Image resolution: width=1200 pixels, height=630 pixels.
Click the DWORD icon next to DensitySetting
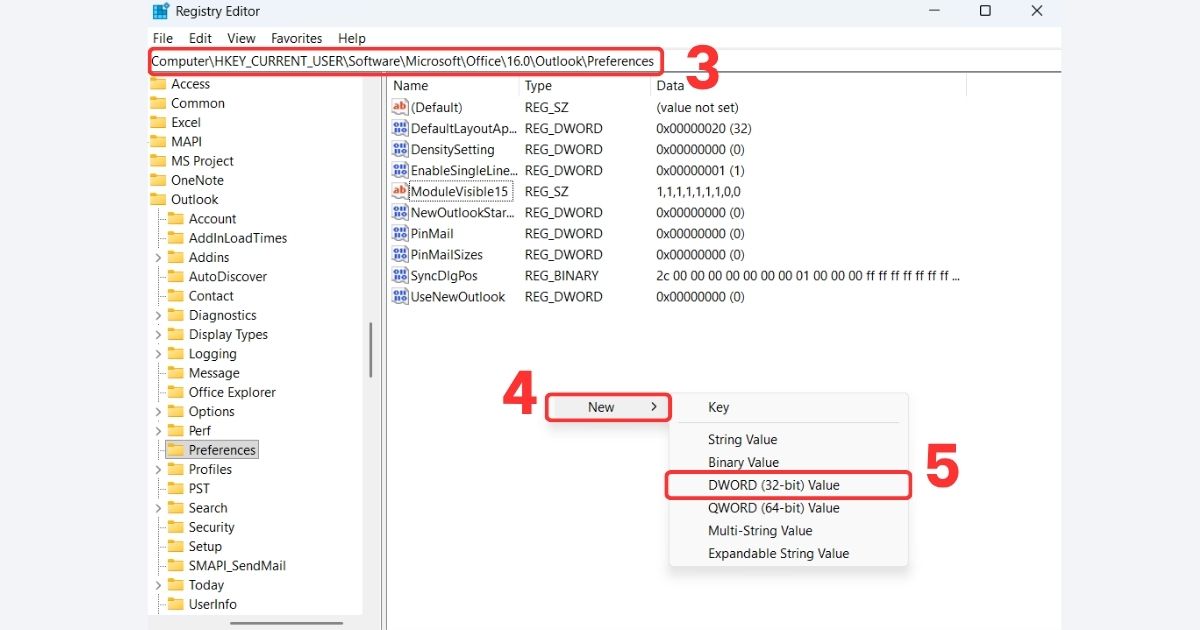tap(399, 149)
